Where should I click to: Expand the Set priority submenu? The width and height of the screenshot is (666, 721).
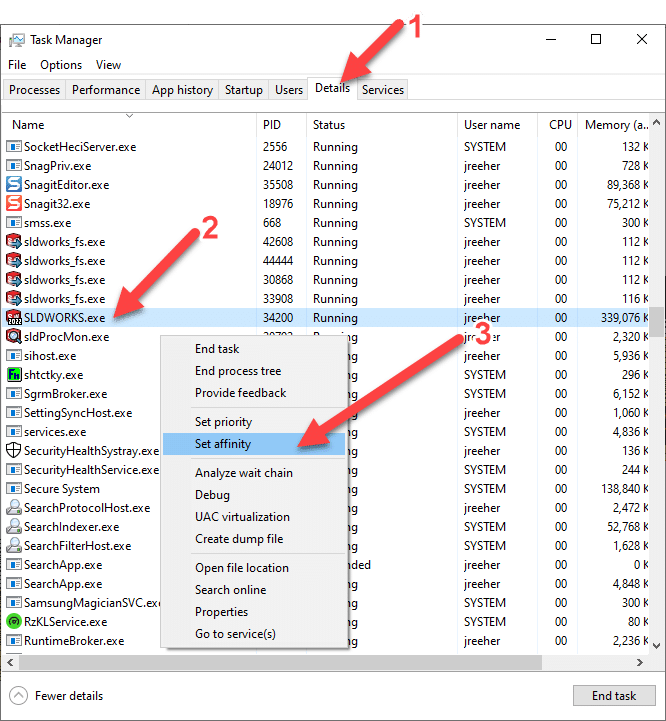point(254,422)
